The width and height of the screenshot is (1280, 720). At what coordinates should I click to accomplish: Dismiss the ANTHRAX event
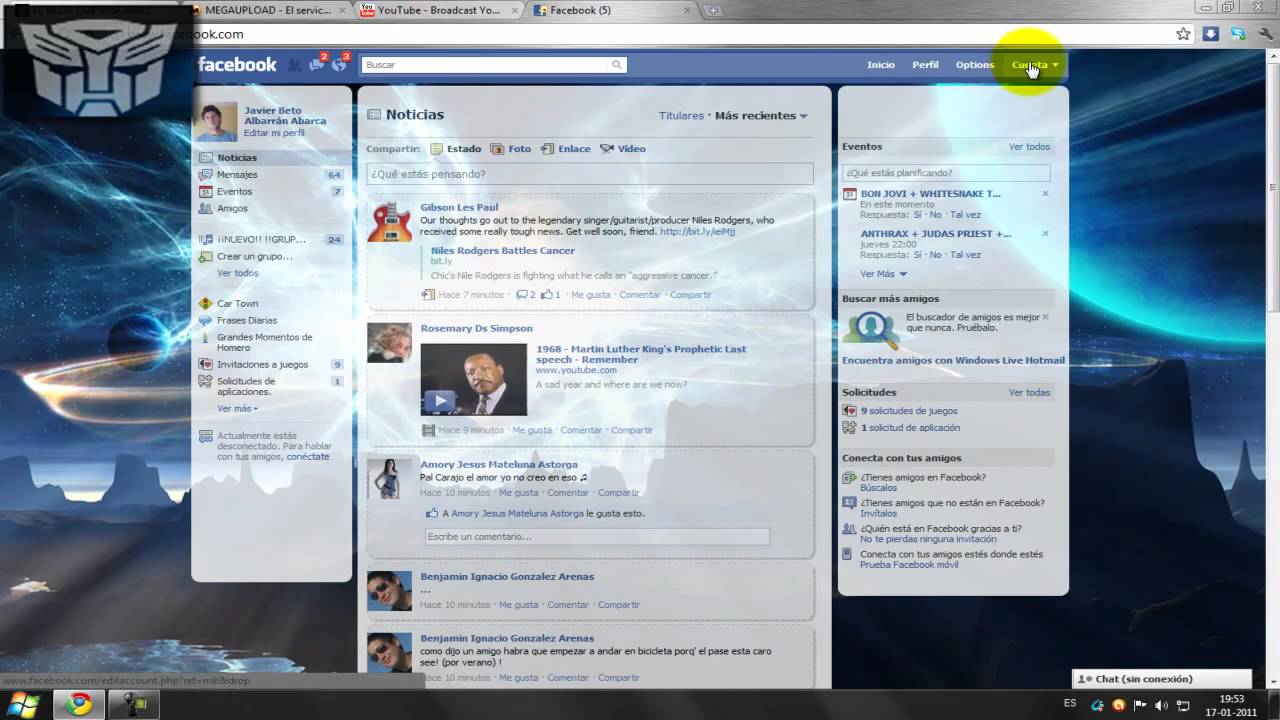(1045, 233)
